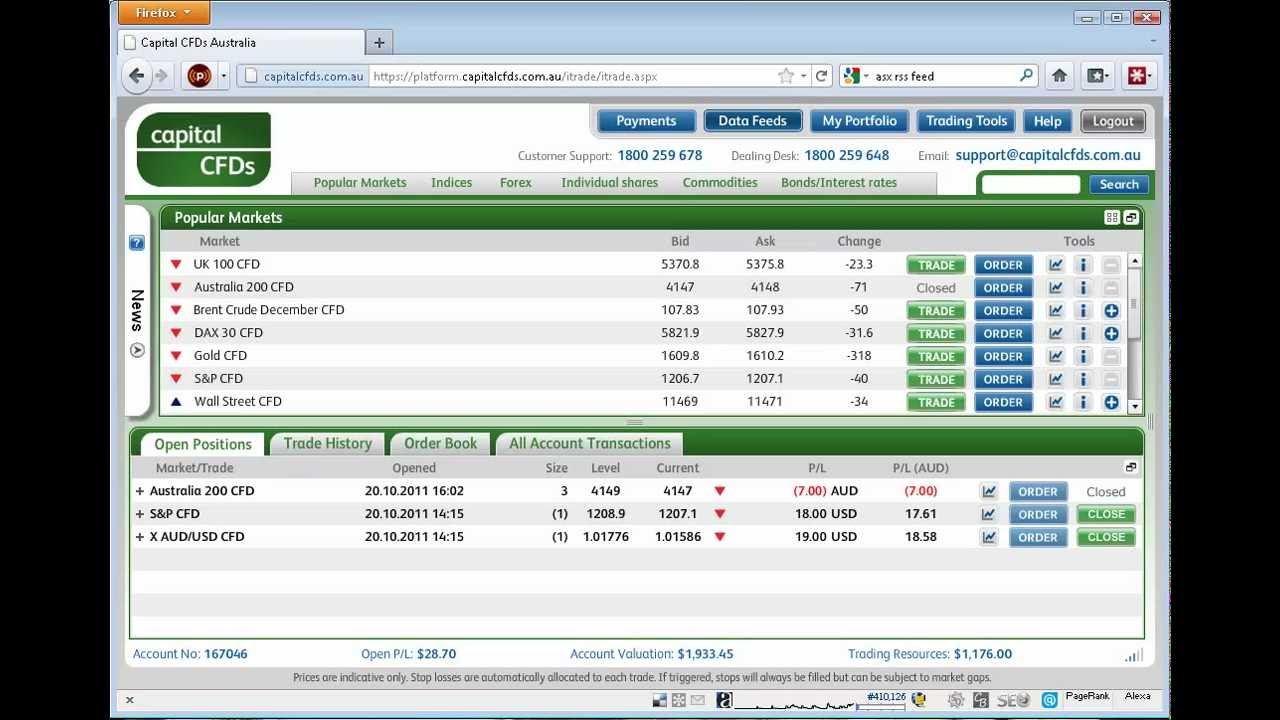Open search engine selector dropdown
This screenshot has width=1280, height=720.
[x=856, y=76]
